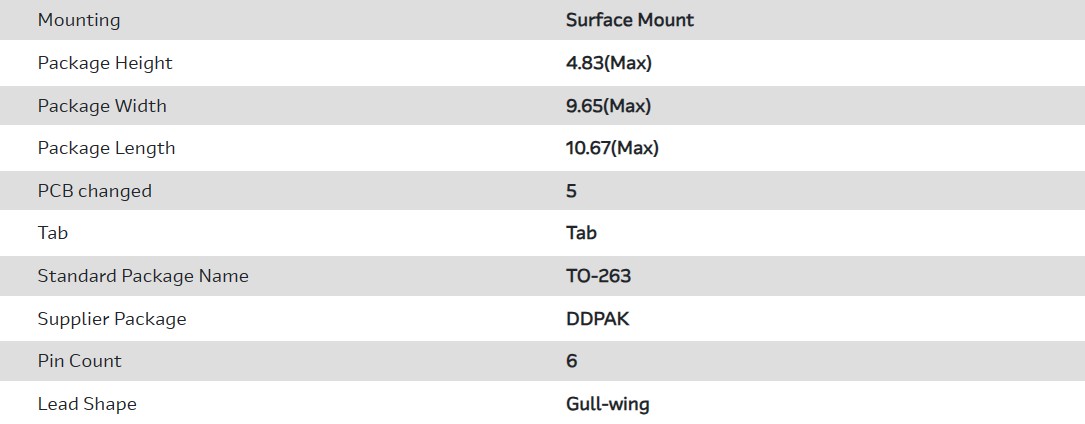Viewport: 1085px width, 424px height.
Task: Click the Supplier Package label
Action: [112, 319]
